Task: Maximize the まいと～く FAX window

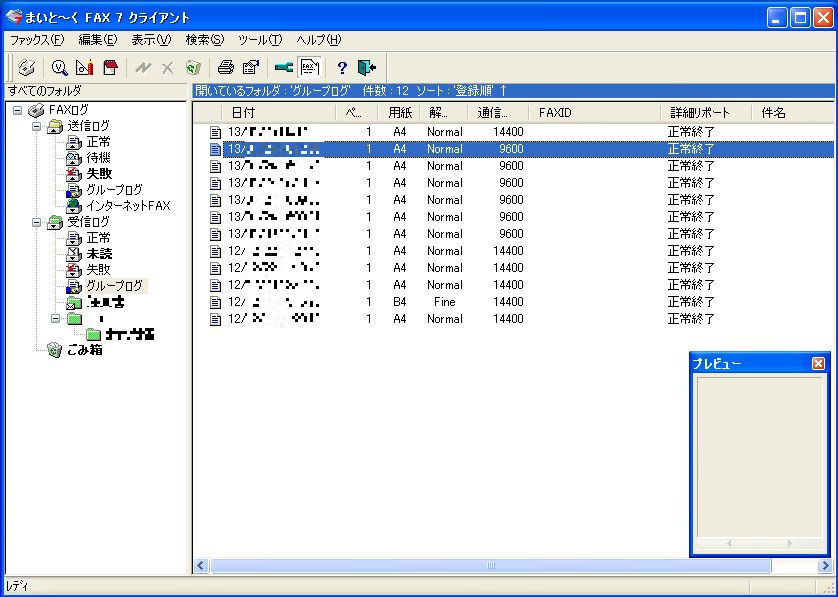Action: point(801,18)
